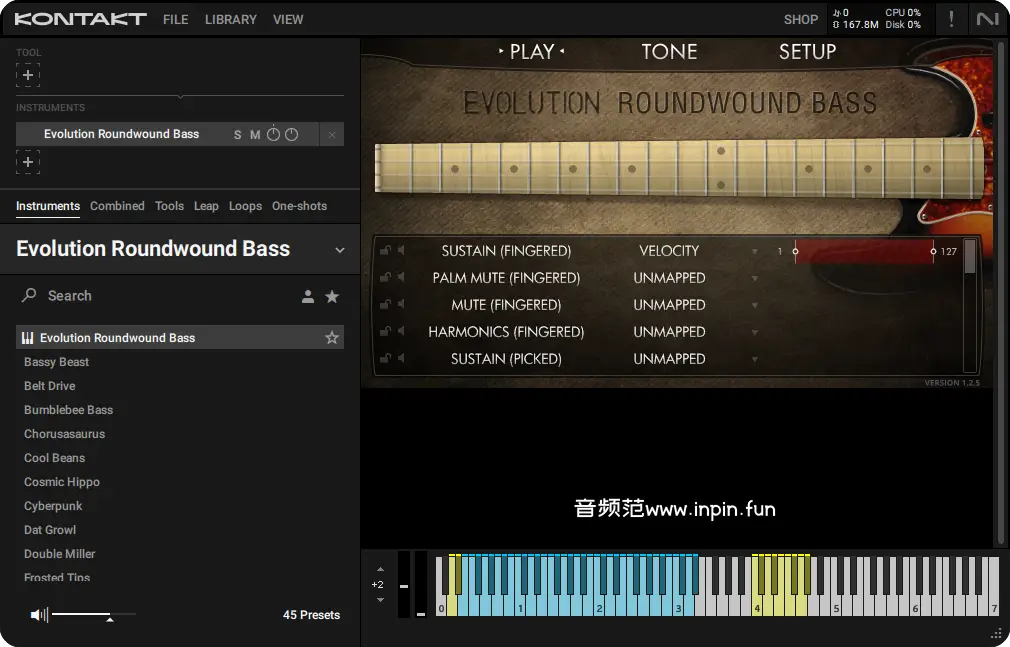
Task: Open the NI logo menu
Action: pos(988,19)
